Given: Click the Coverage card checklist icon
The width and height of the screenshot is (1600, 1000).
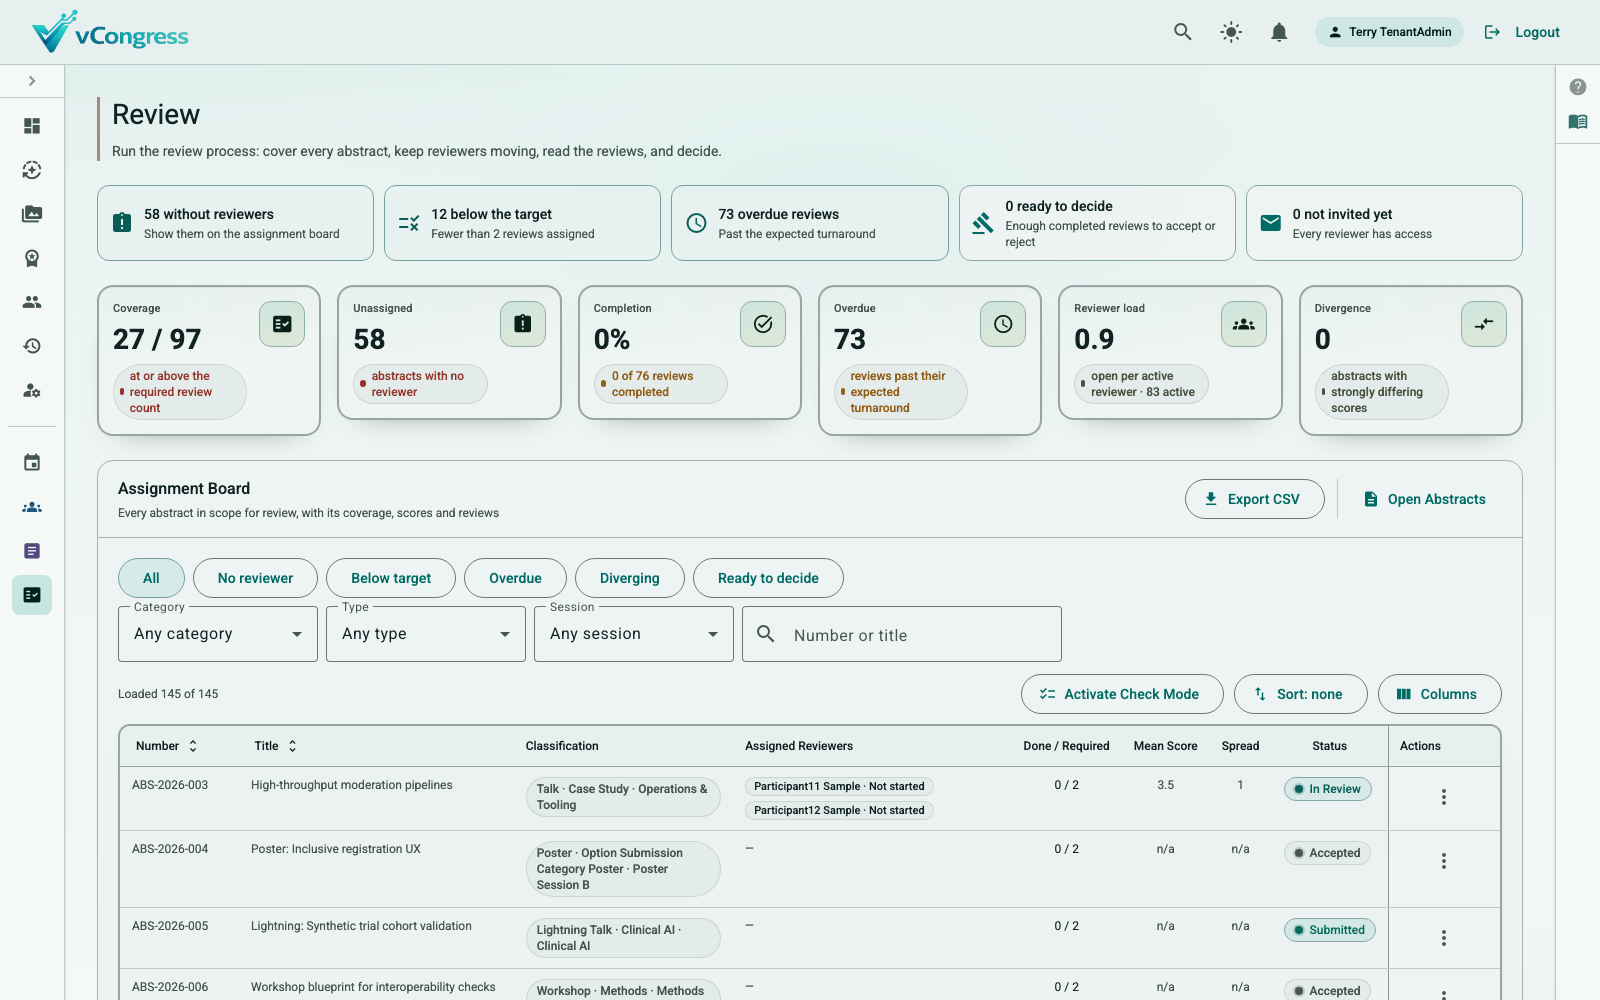Looking at the screenshot, I should 282,324.
